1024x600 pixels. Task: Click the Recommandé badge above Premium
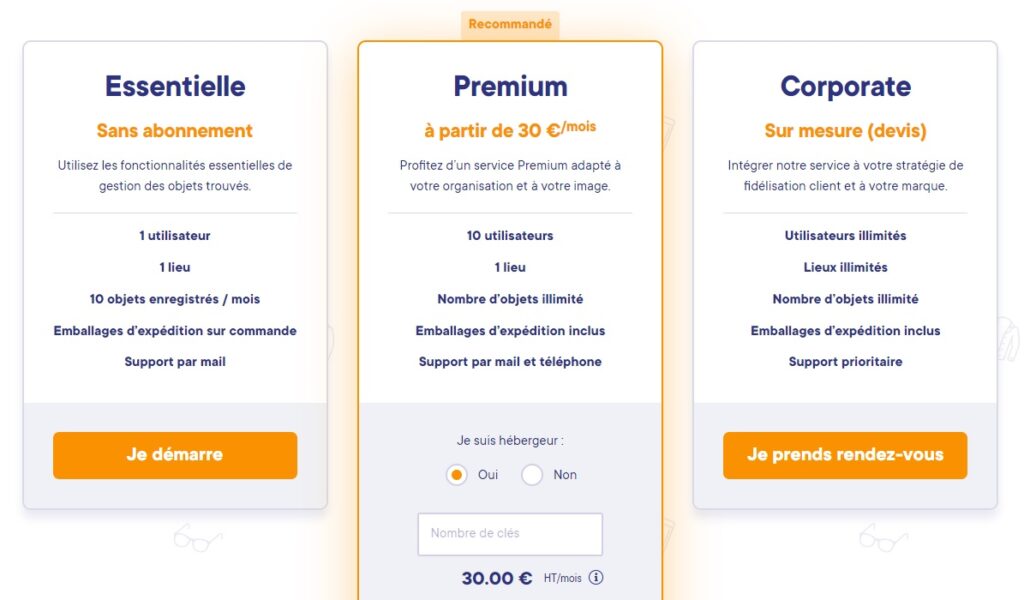click(x=510, y=24)
